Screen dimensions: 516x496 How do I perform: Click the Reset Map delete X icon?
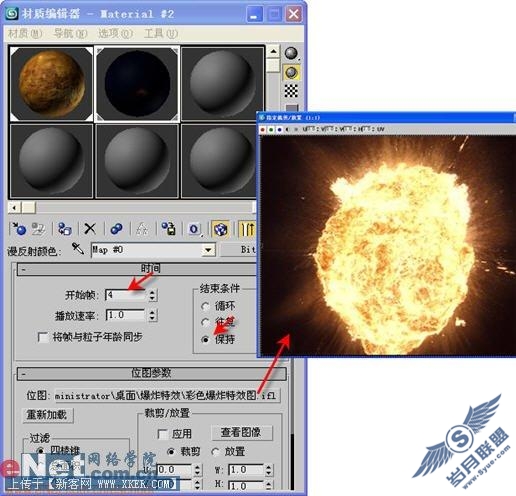(x=90, y=229)
